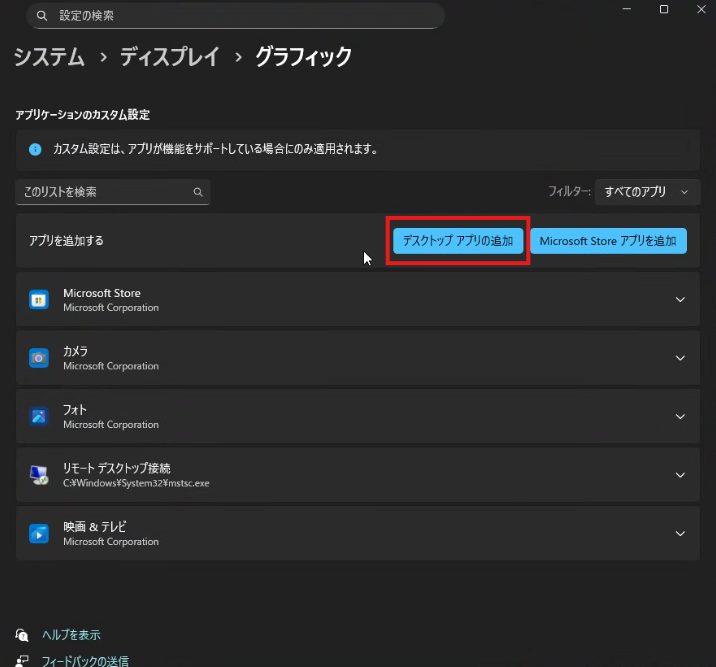Expand the 映画 & テレビ entry chevron
The width and height of the screenshot is (716, 667).
point(680,534)
